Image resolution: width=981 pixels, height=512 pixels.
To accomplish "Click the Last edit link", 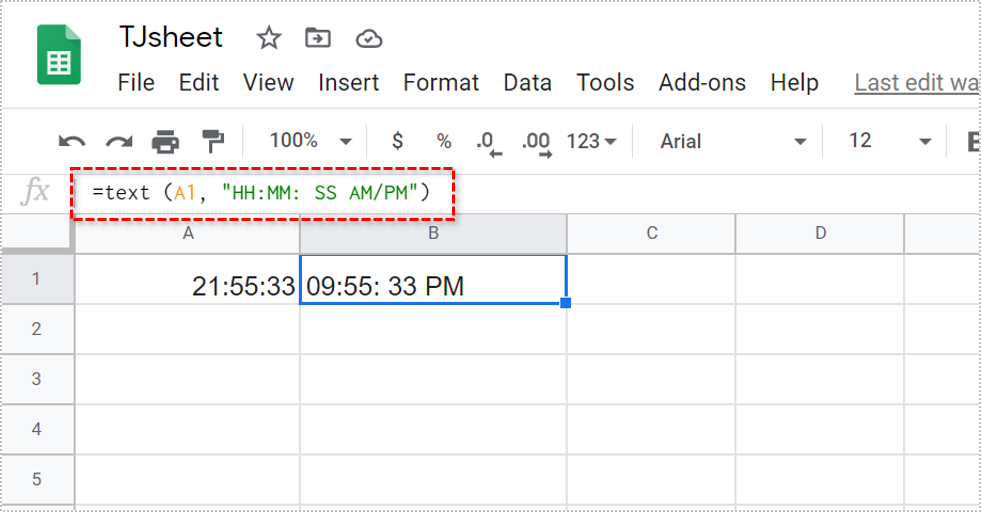I will pos(915,83).
